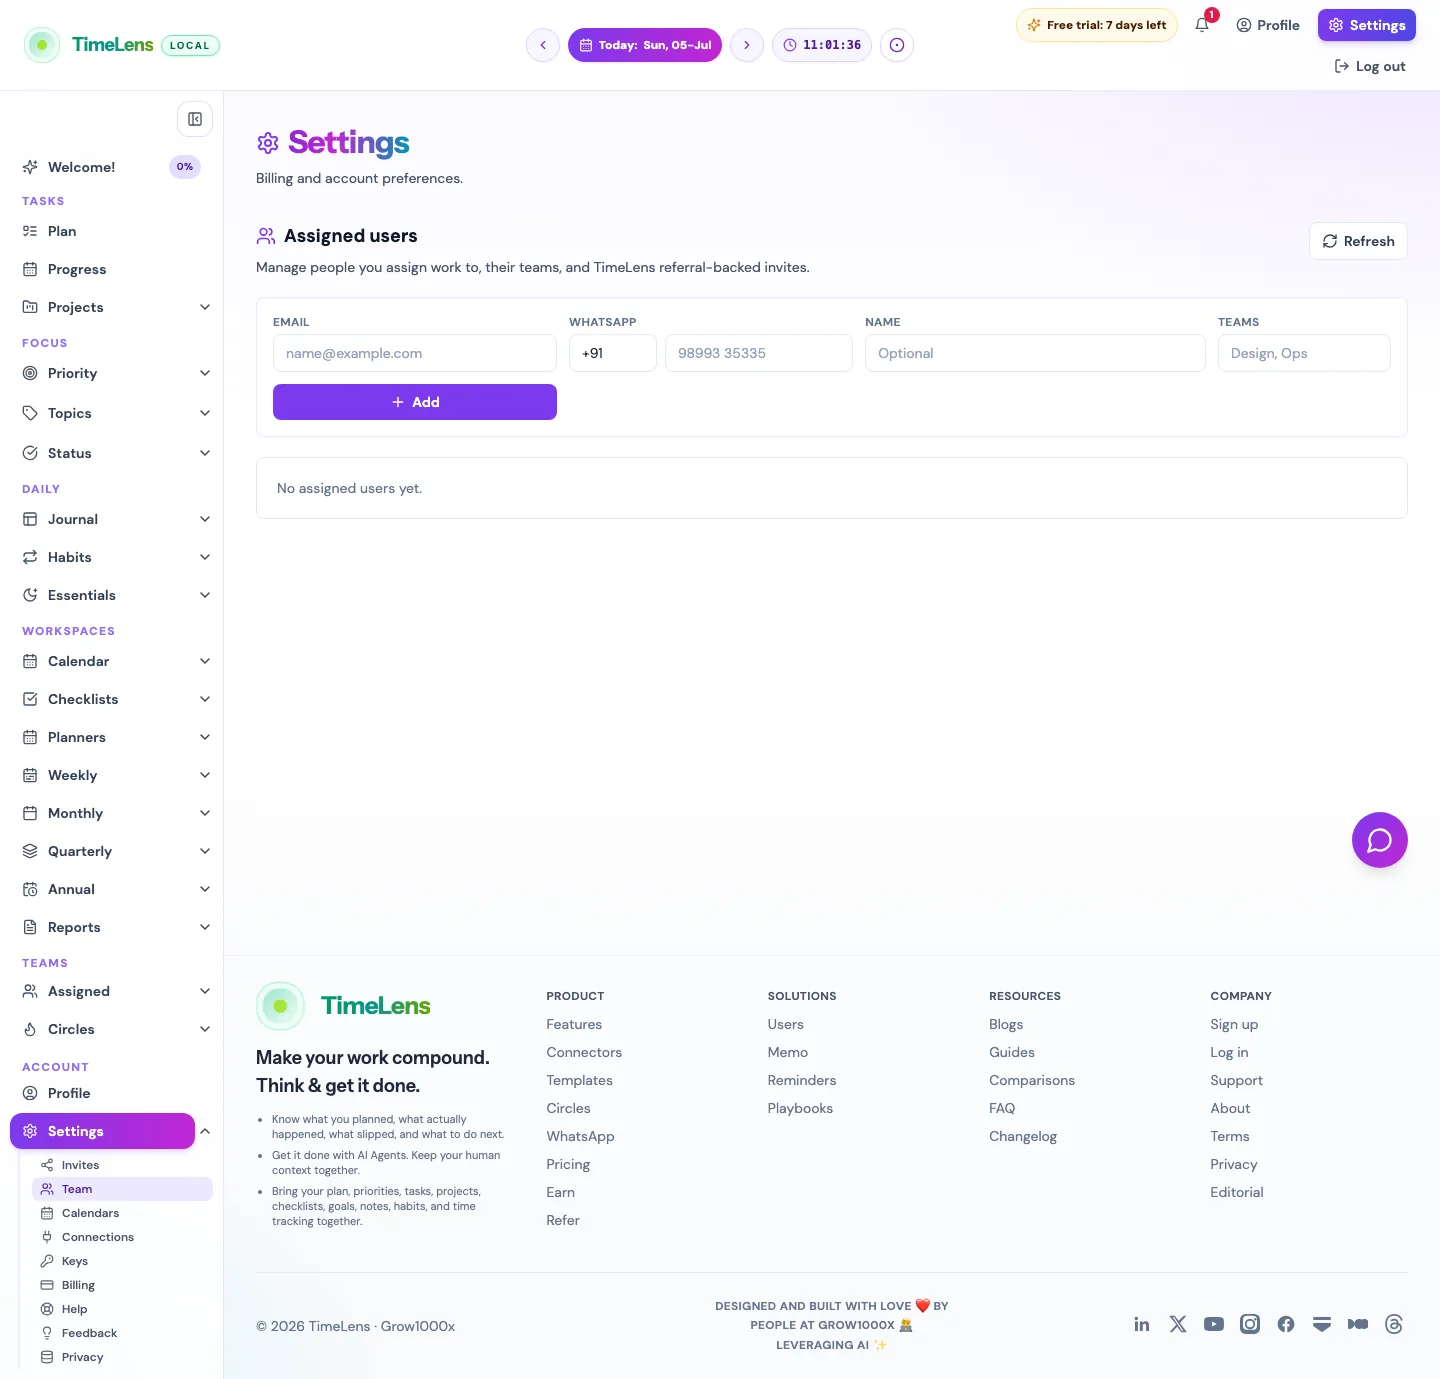
Task: Click the Email input field
Action: [415, 353]
